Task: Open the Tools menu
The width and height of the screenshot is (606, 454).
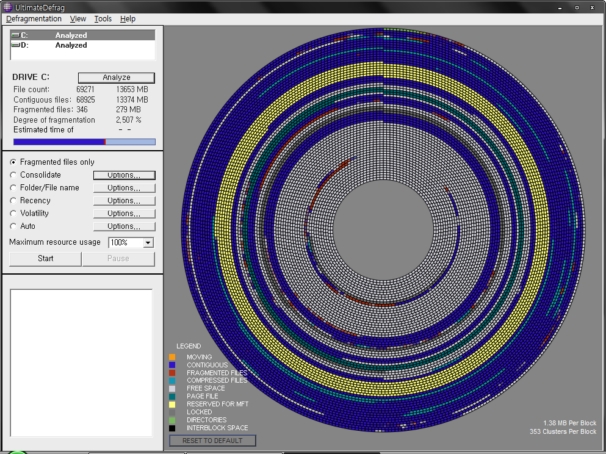Action: [103, 19]
